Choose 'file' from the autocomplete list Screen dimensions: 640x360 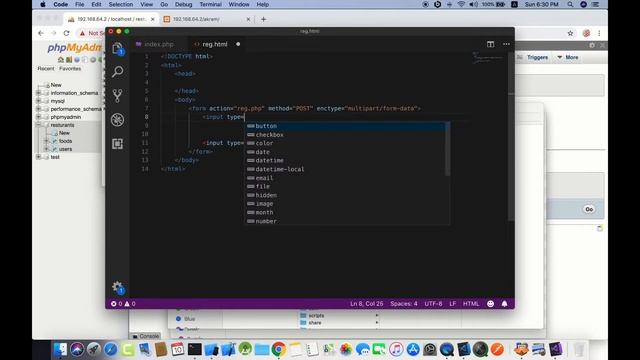click(x=347, y=187)
